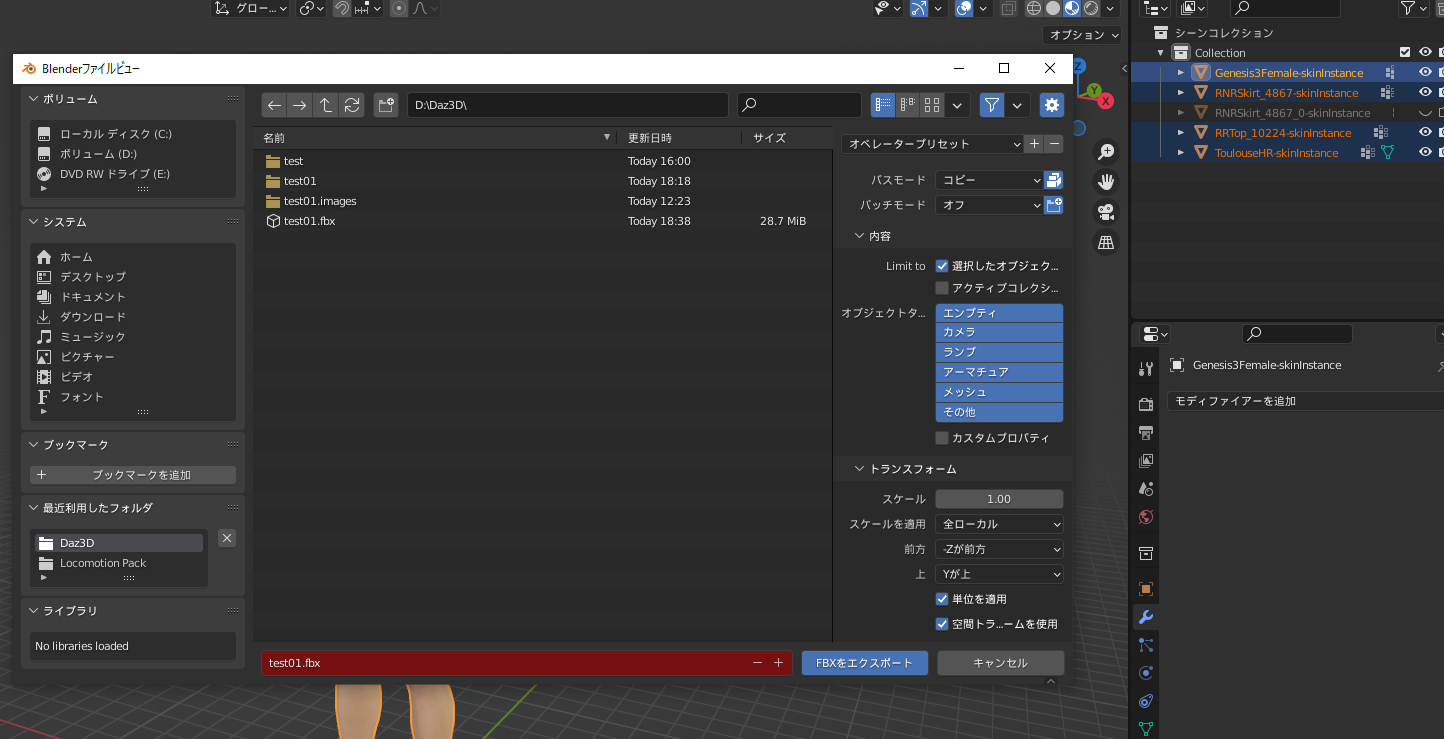
Task: Click batch own directory icon beside バッチモード
Action: [x=1053, y=205]
